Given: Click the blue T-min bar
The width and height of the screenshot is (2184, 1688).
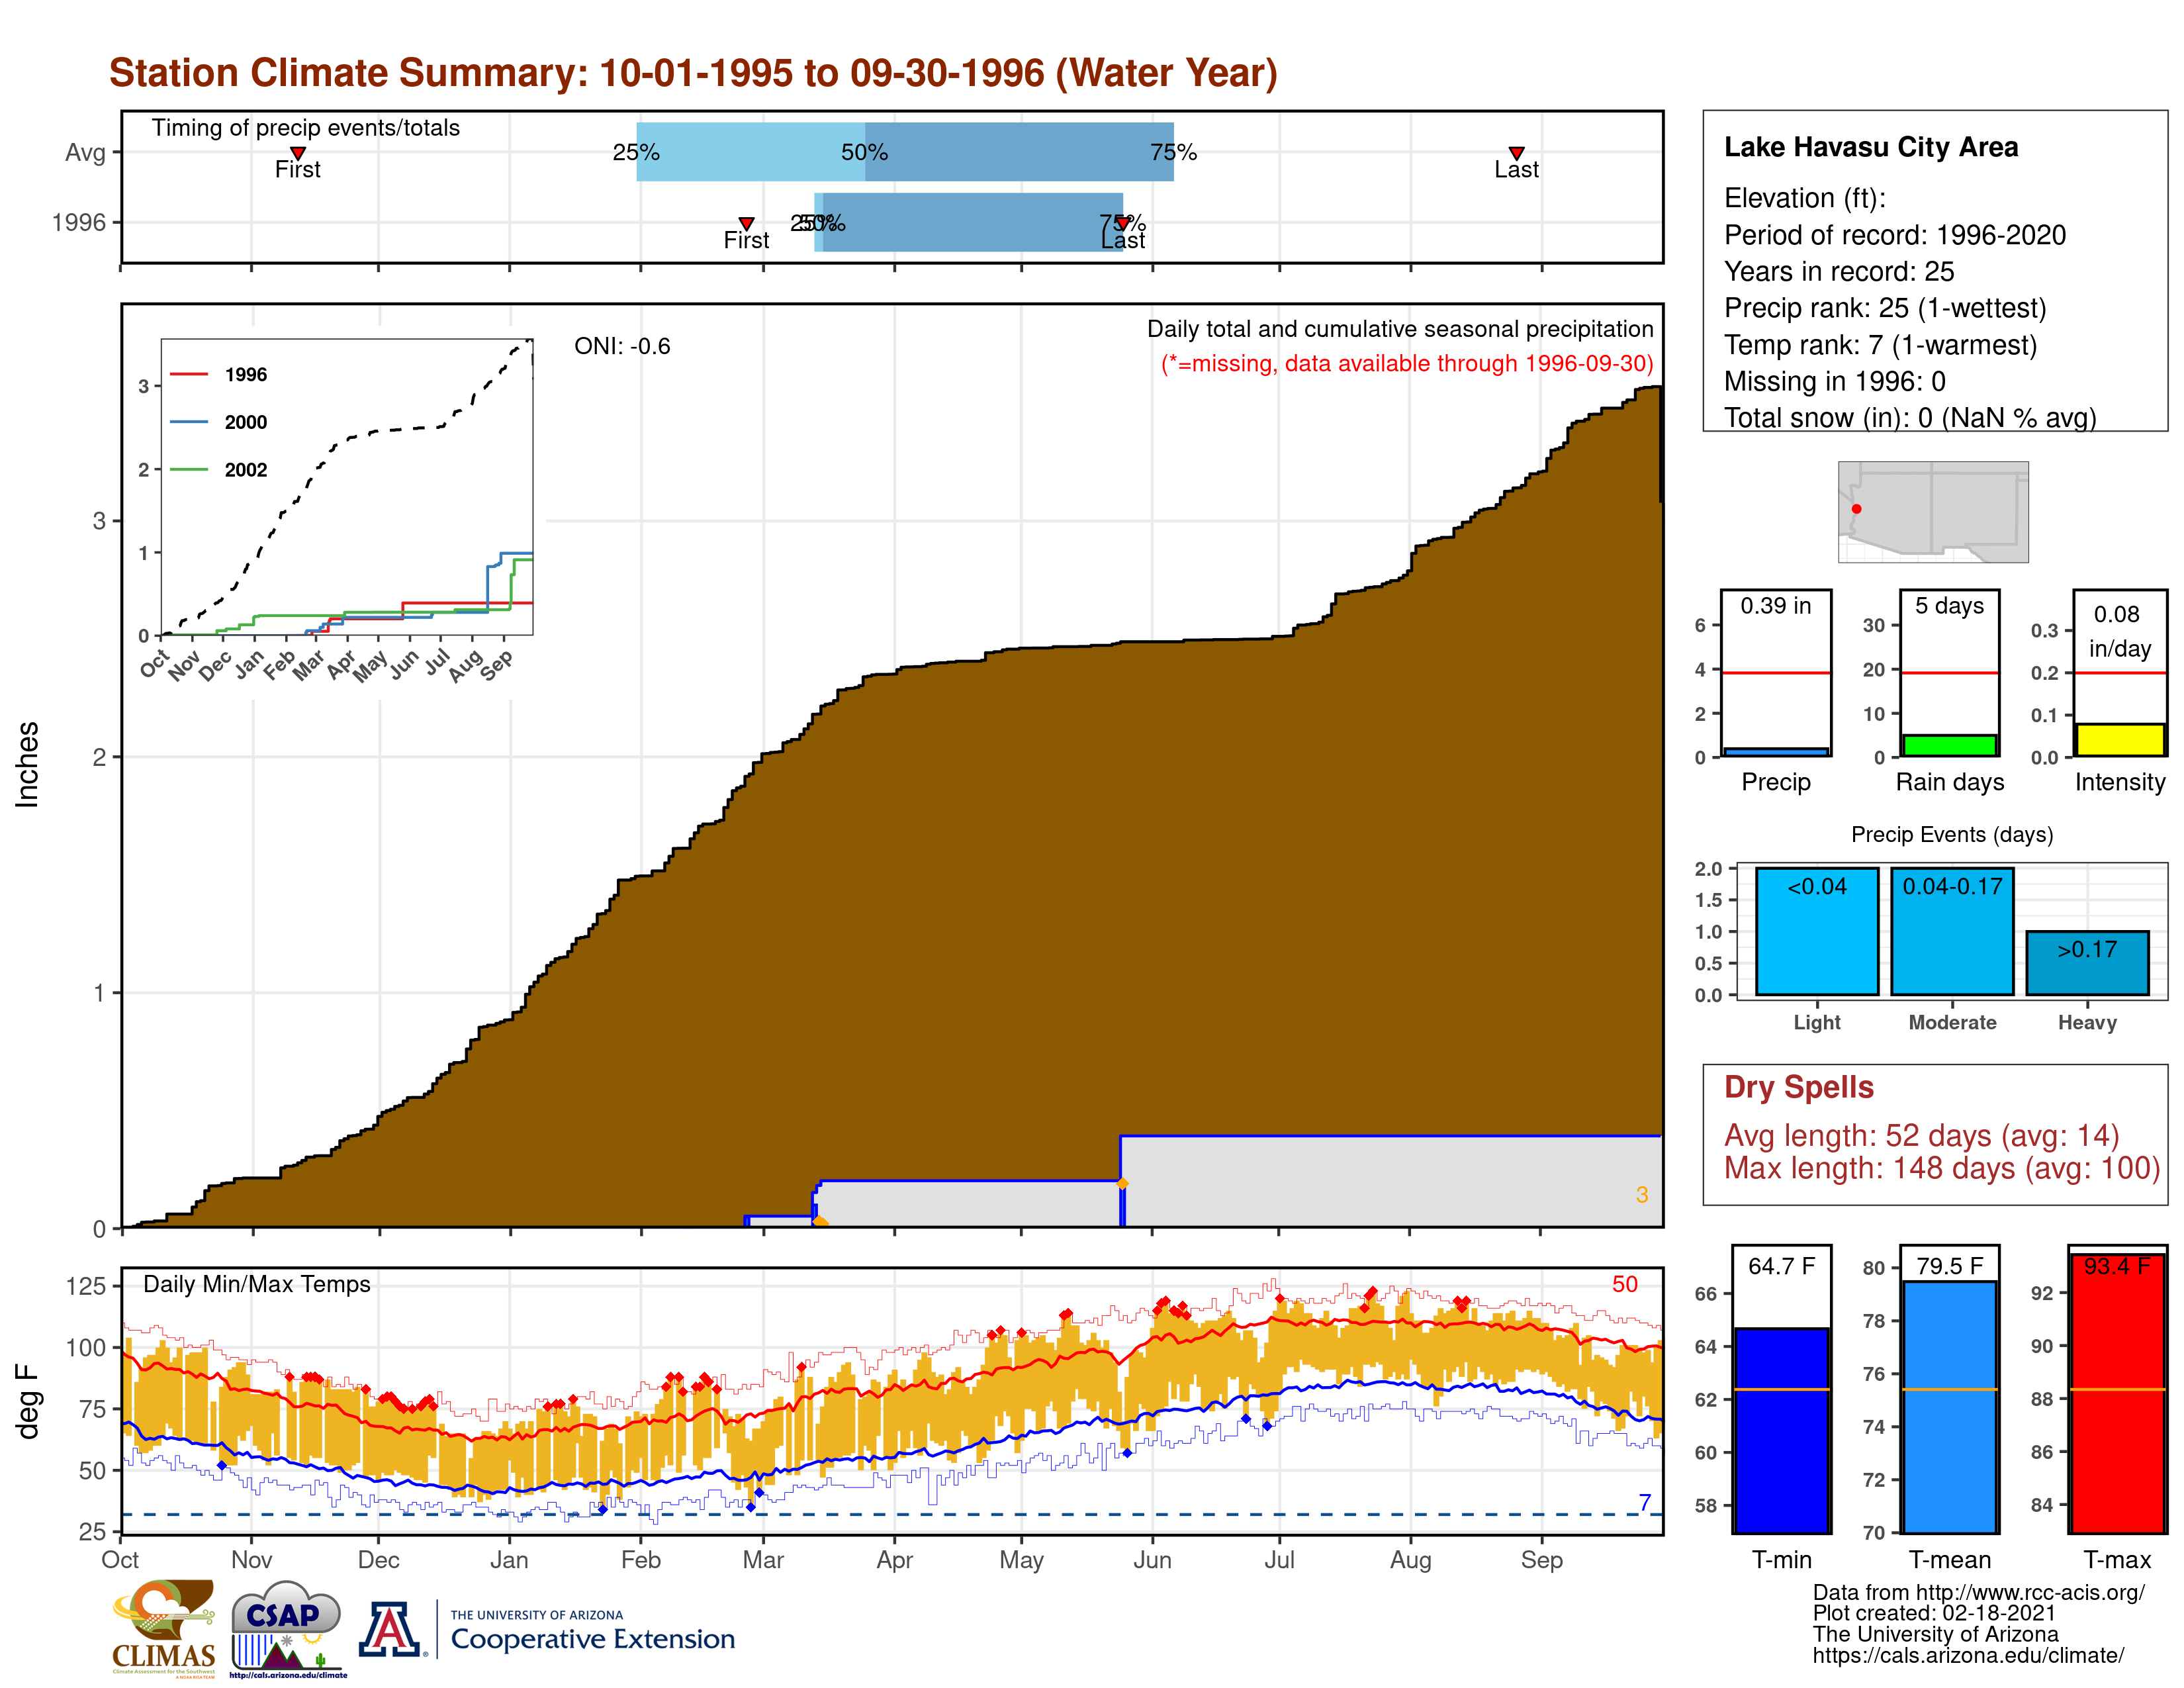Looking at the screenshot, I should tap(1781, 1431).
